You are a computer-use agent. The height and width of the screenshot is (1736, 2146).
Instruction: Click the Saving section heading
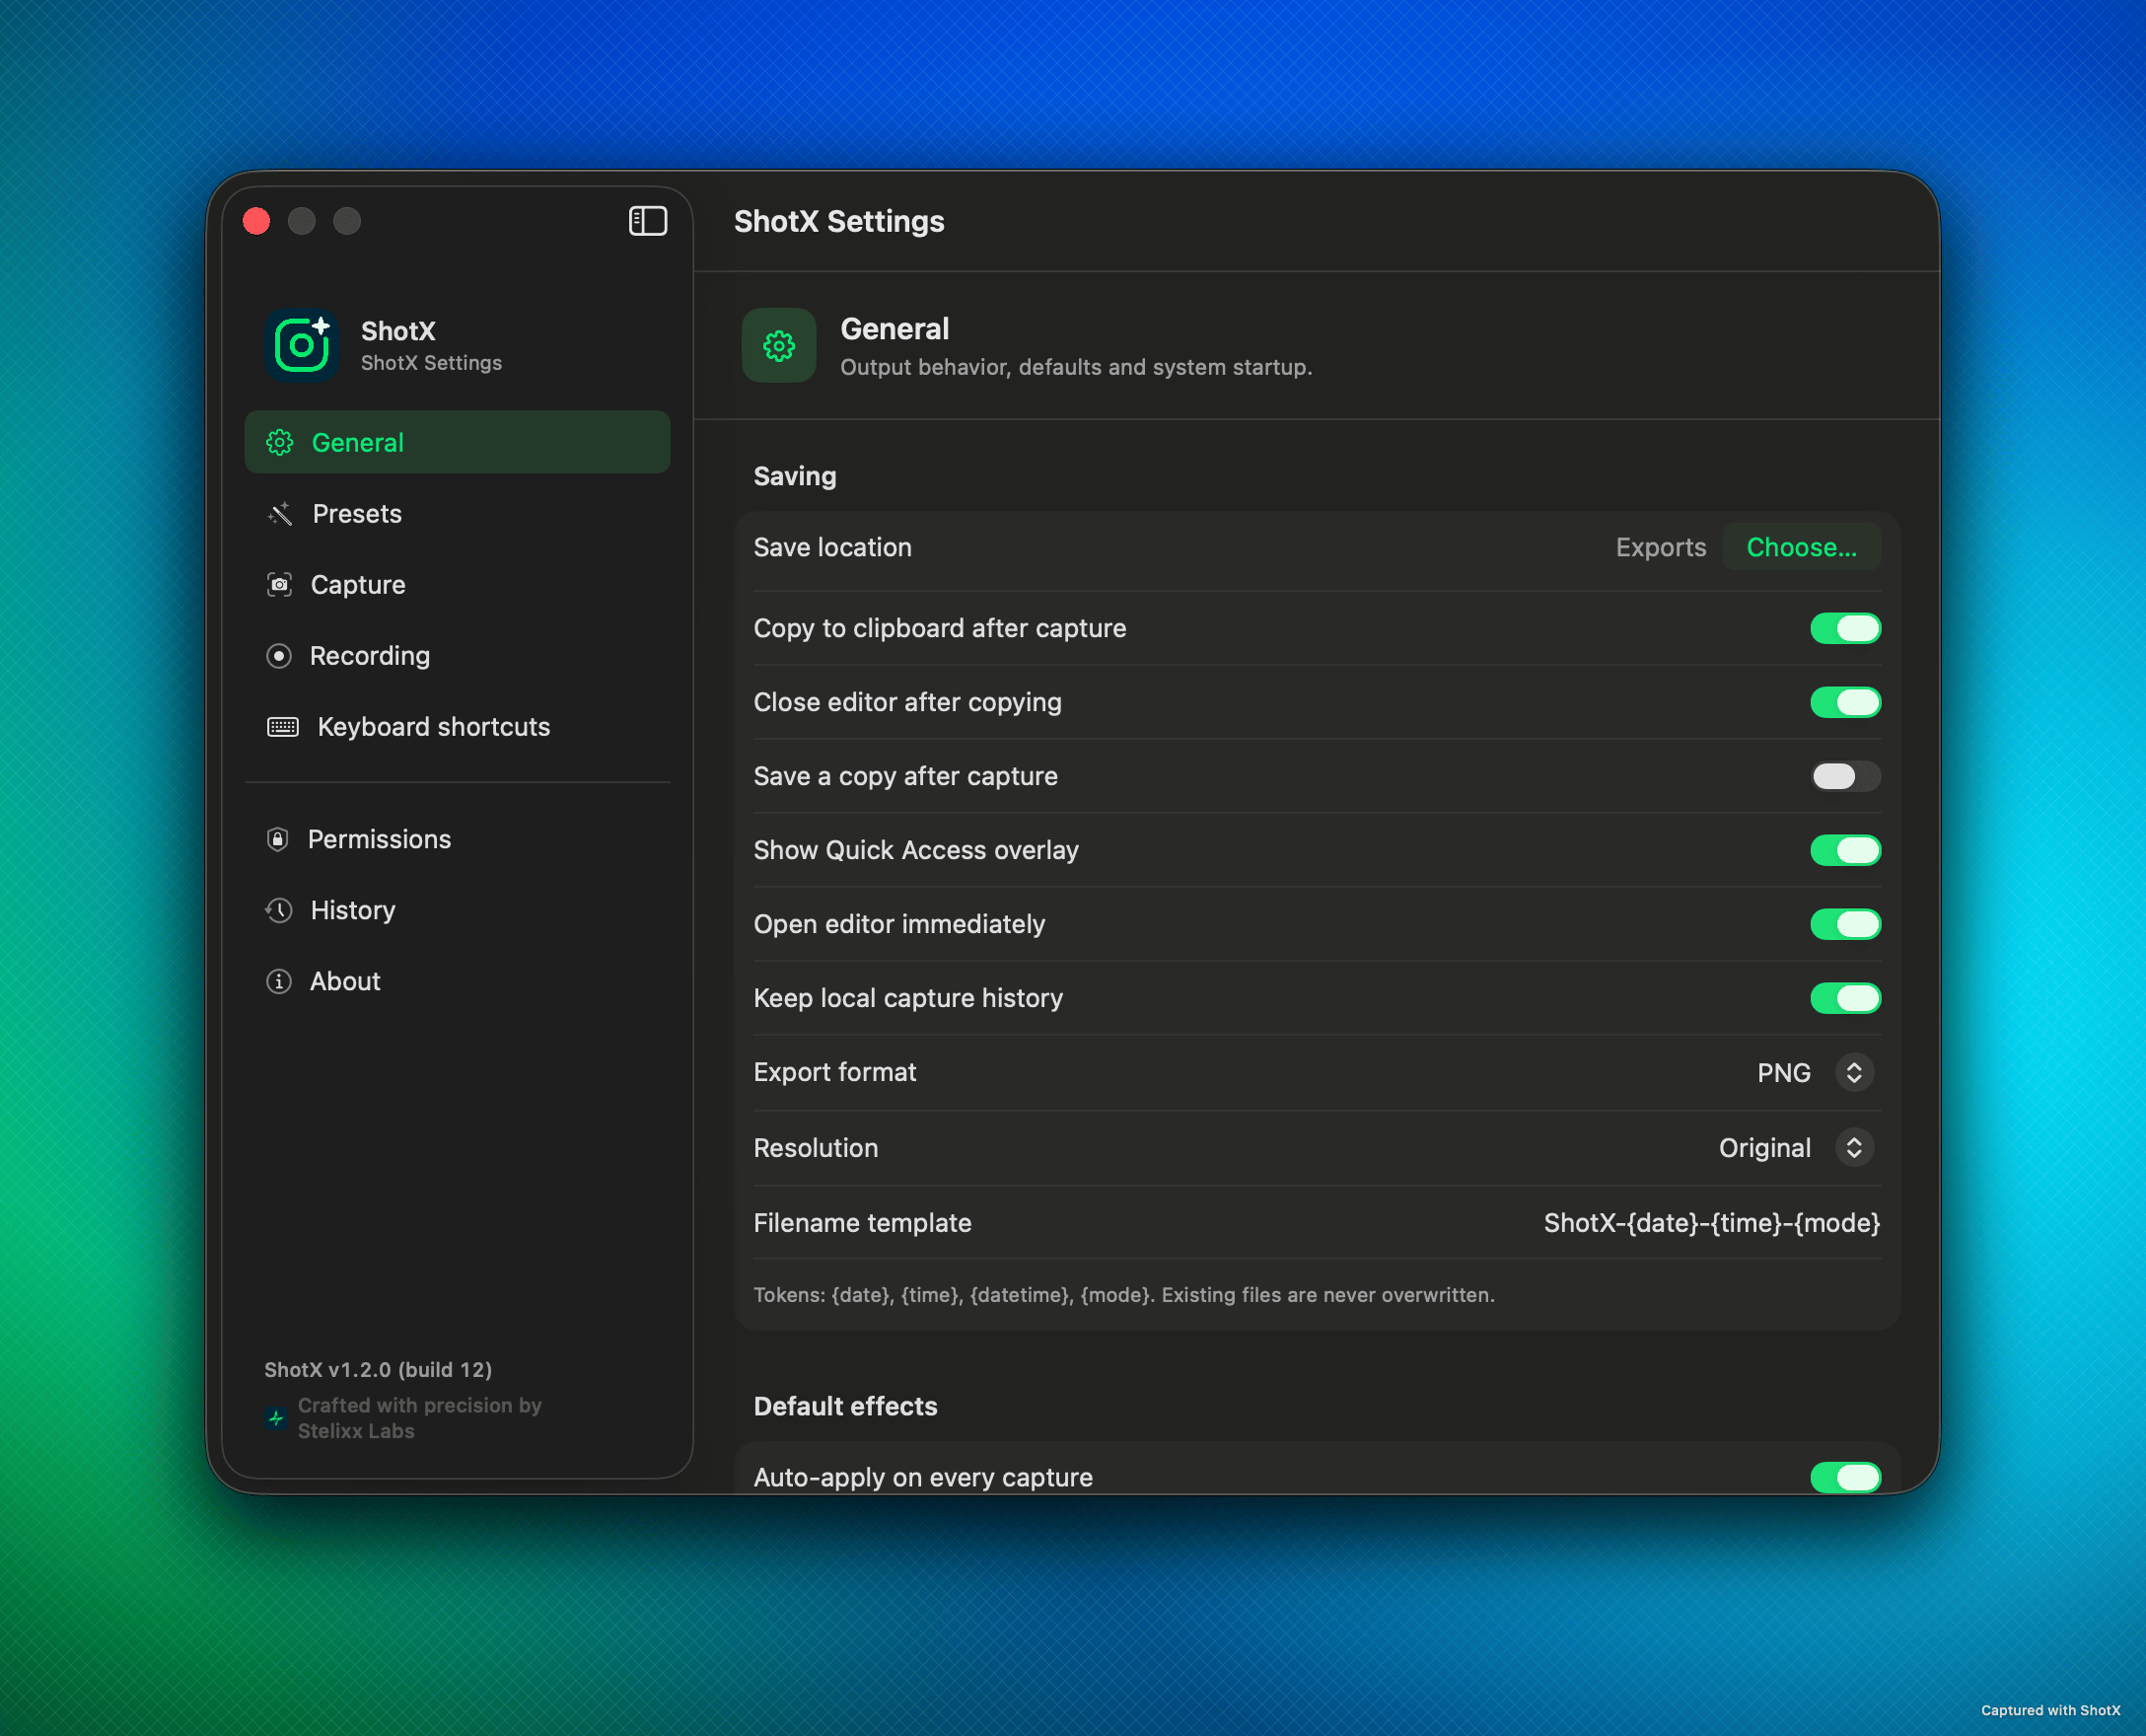click(795, 476)
